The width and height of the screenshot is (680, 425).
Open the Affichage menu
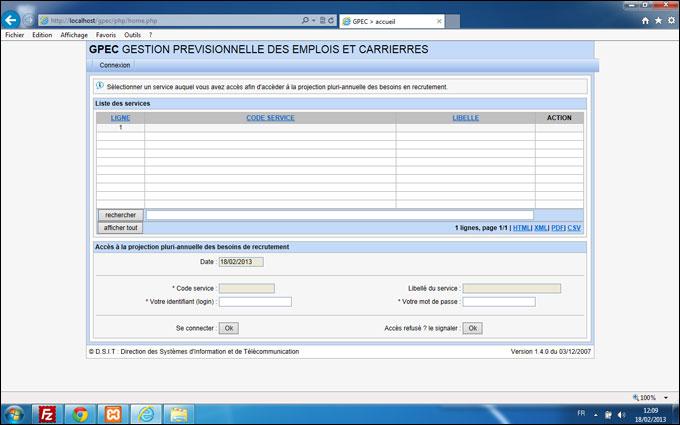[x=74, y=34]
